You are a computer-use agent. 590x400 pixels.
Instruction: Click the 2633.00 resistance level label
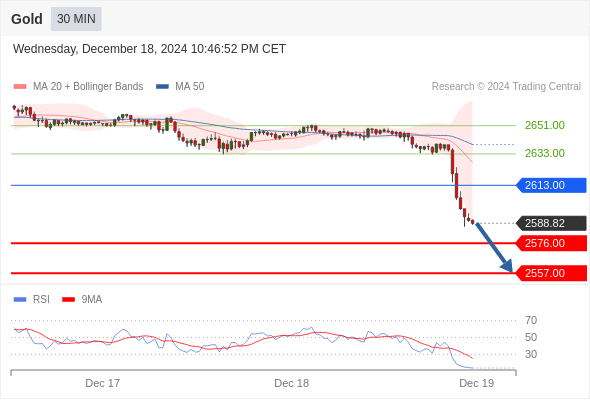(x=545, y=154)
